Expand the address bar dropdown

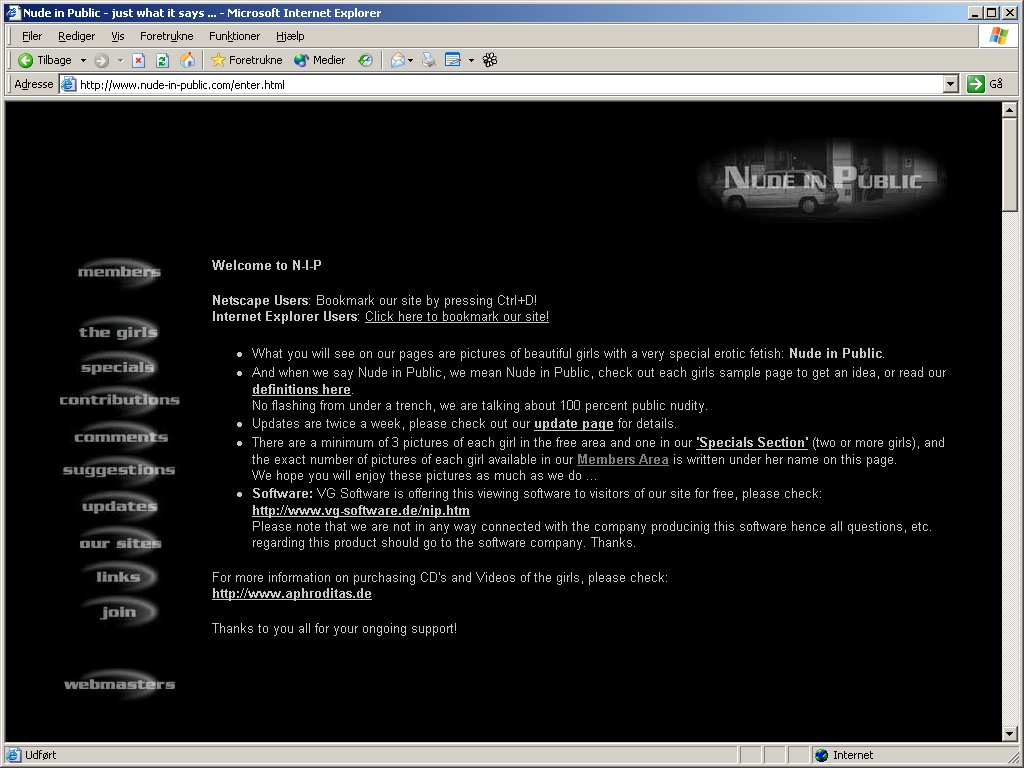coord(951,84)
